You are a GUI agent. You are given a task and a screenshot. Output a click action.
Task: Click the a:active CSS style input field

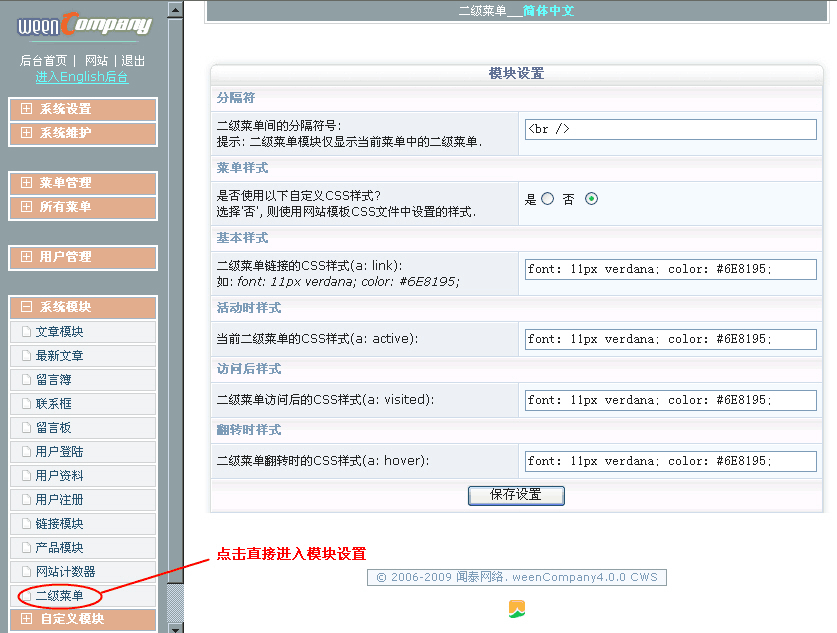(x=670, y=339)
